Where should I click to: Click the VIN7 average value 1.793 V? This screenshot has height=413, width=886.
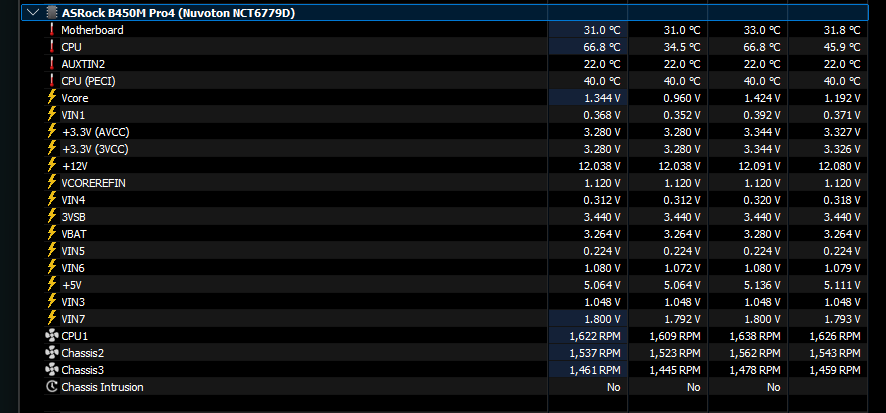pos(844,319)
